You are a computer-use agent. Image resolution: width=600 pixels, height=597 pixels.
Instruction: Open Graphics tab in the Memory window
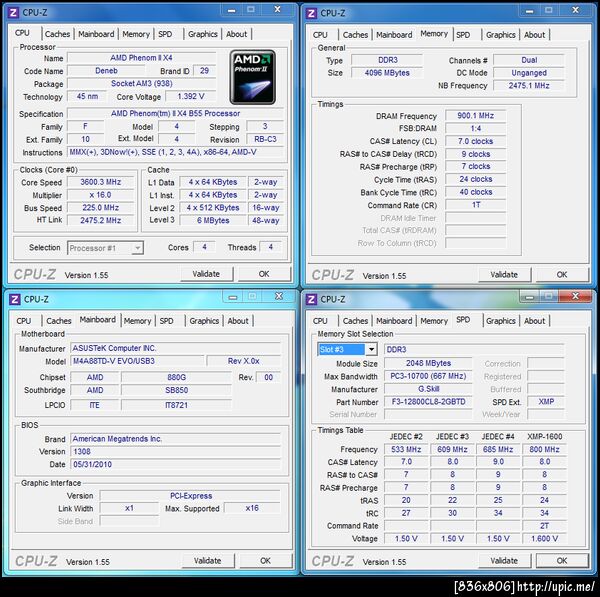click(x=501, y=35)
